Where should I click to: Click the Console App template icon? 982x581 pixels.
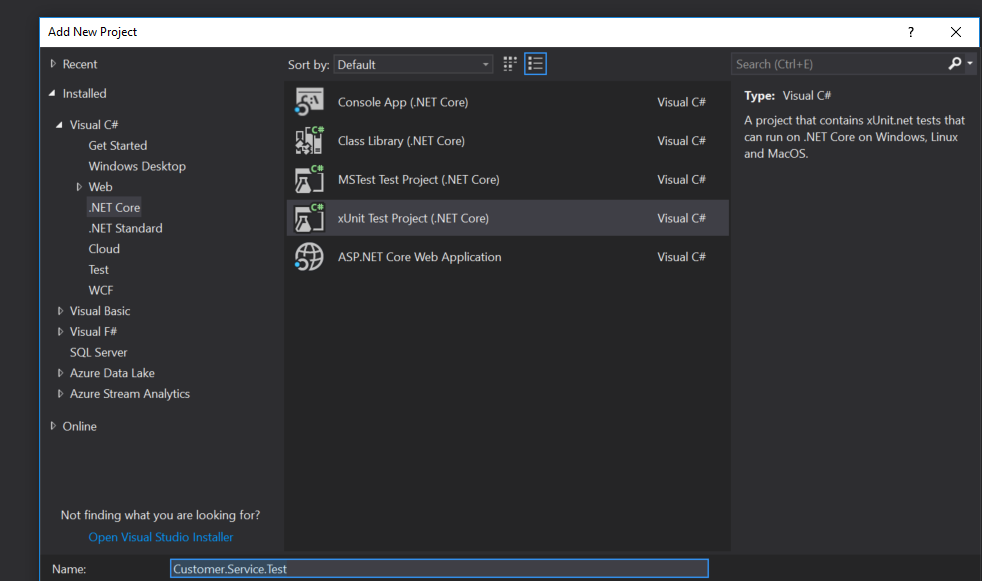(x=309, y=102)
